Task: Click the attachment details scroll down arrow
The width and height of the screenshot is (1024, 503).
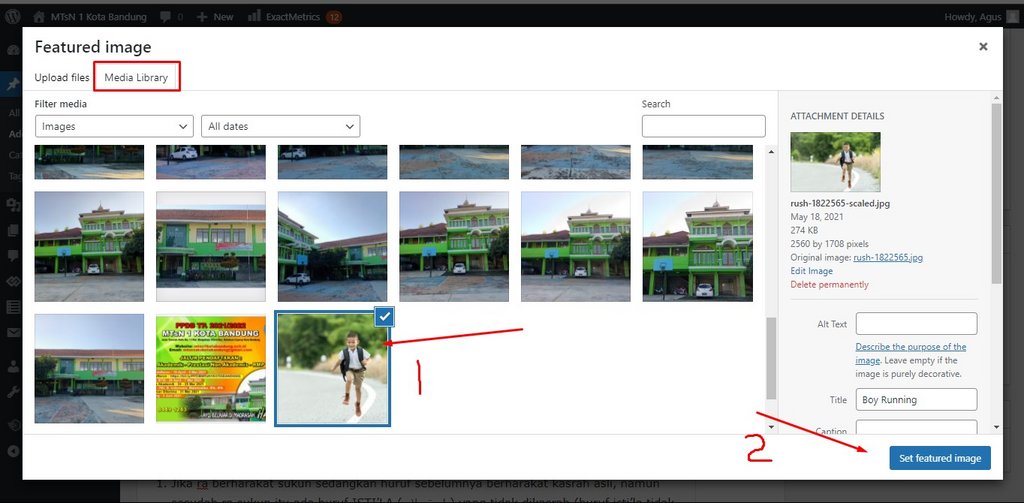Action: 996,427
